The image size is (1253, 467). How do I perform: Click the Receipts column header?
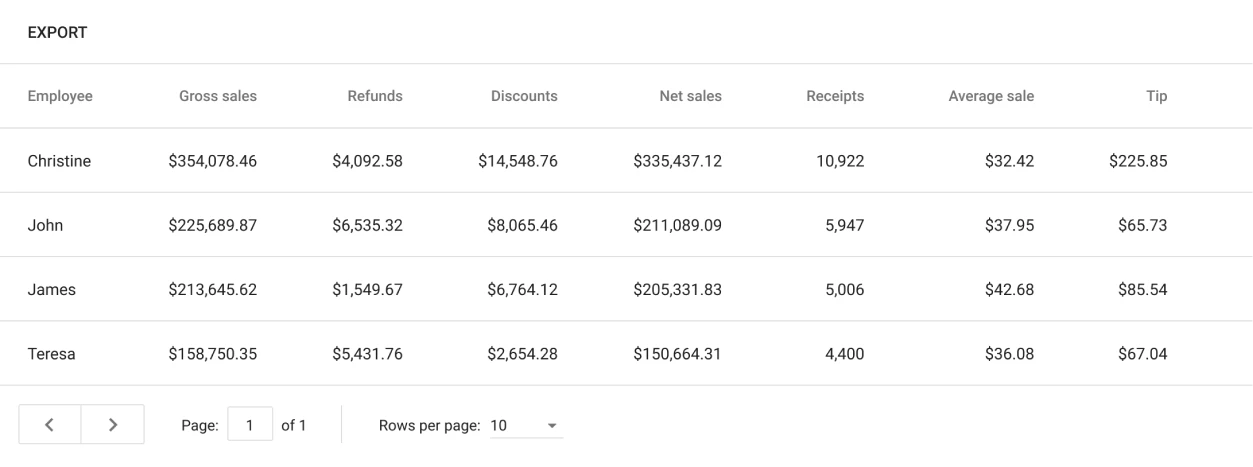(834, 97)
